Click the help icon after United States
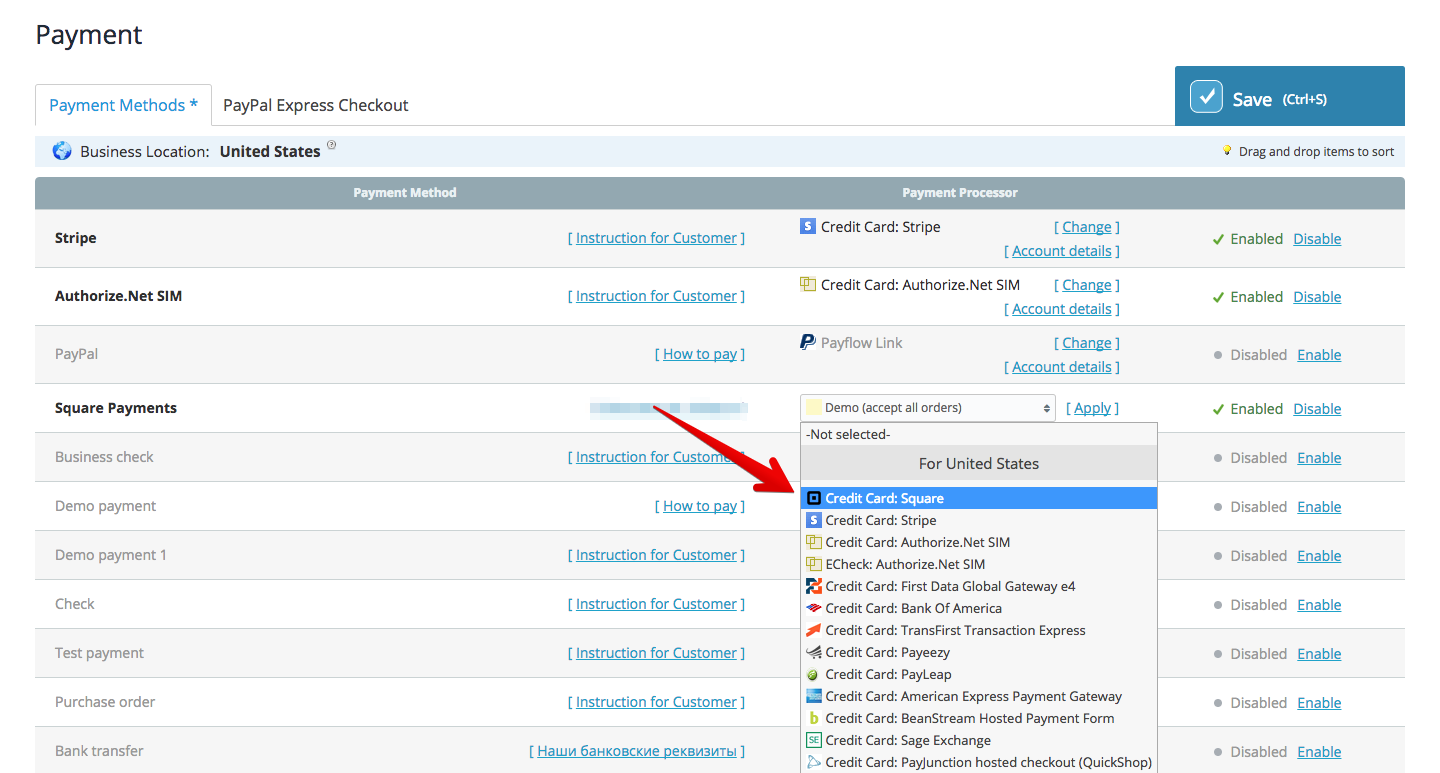Image resolution: width=1440 pixels, height=773 pixels. [x=332, y=145]
